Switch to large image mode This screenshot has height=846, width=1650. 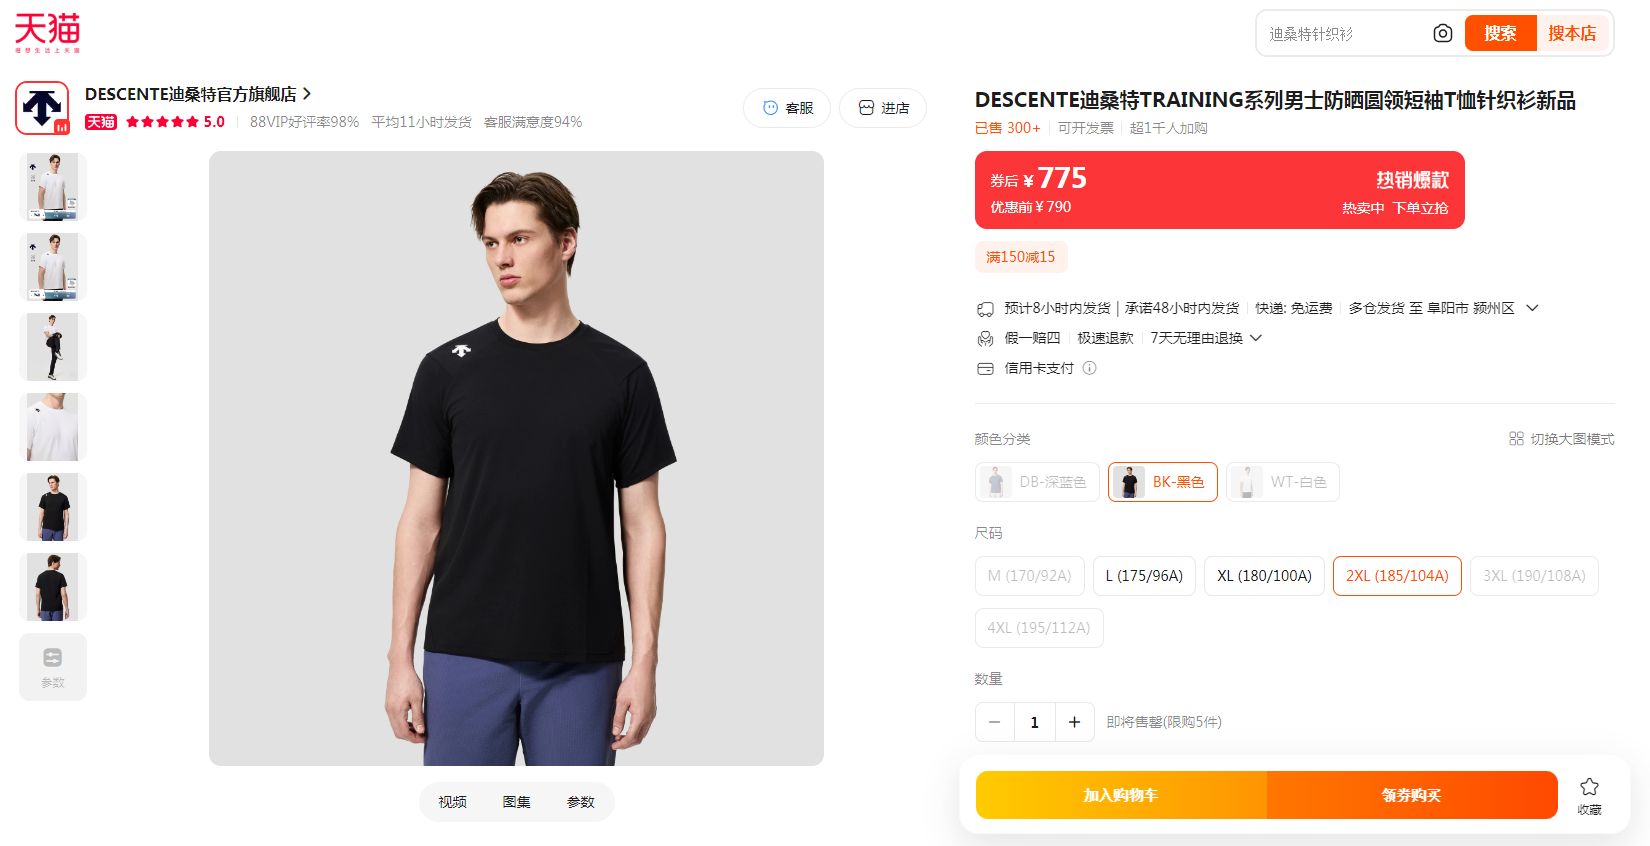click(x=1561, y=439)
